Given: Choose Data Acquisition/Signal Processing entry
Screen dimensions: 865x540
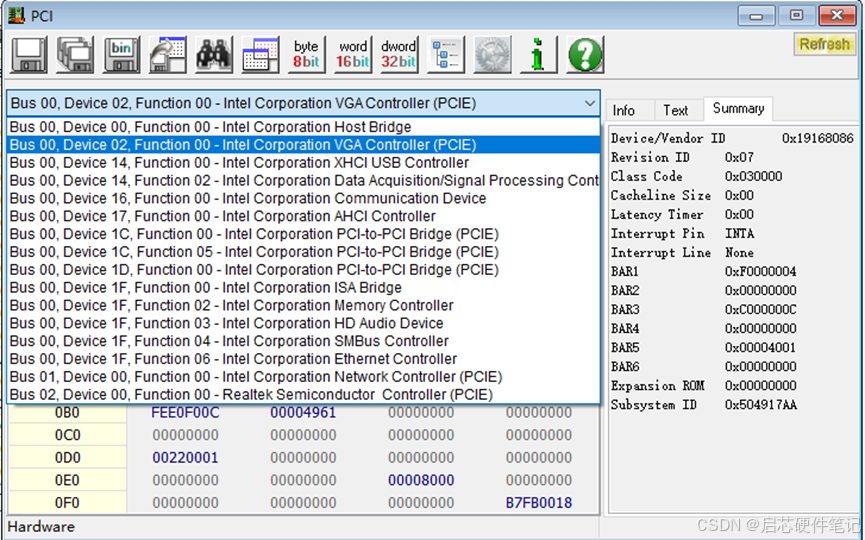Looking at the screenshot, I should click(x=303, y=180).
